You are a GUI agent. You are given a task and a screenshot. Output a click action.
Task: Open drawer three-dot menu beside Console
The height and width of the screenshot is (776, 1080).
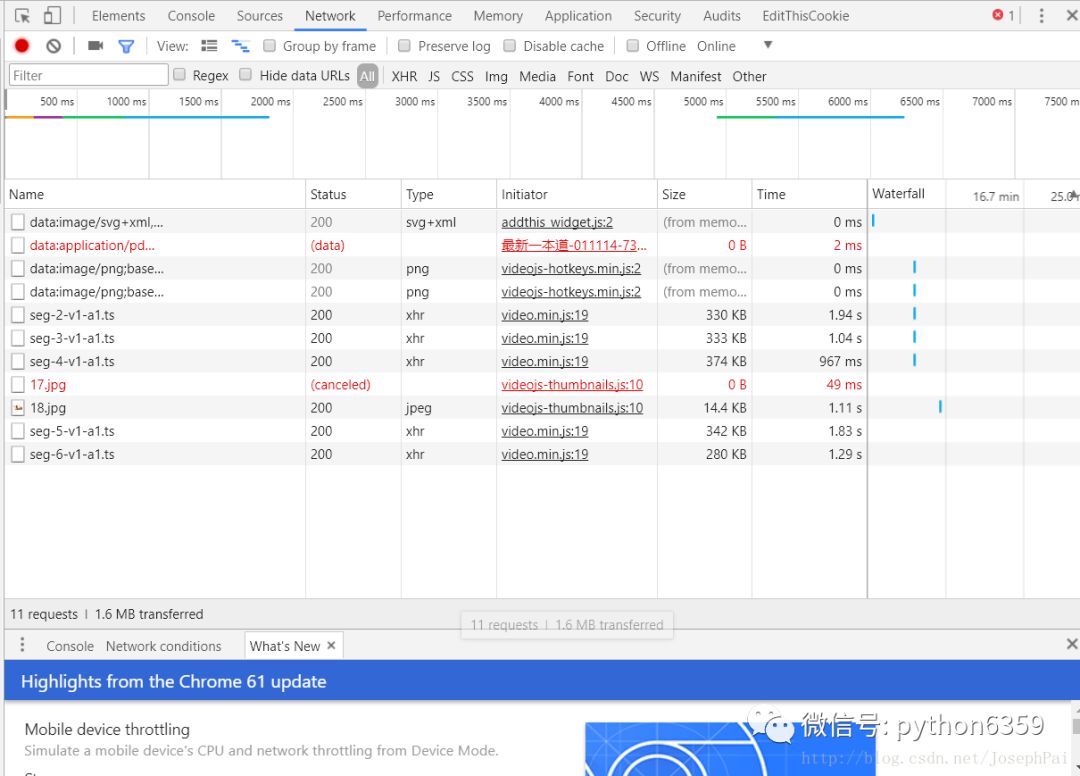tap(22, 644)
